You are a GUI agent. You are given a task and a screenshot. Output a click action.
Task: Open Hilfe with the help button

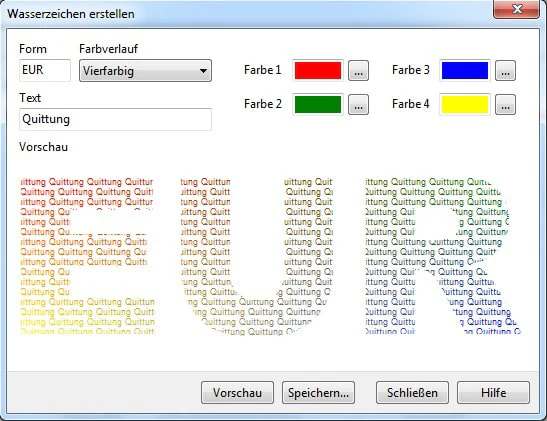493,393
